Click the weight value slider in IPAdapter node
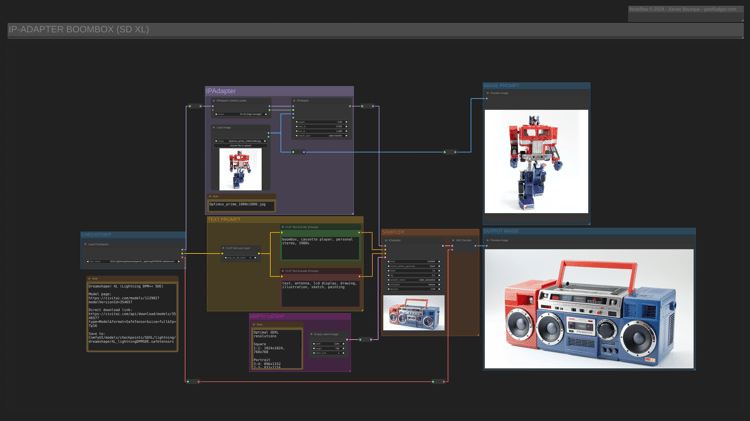This screenshot has height=421, width=750. 320,123
